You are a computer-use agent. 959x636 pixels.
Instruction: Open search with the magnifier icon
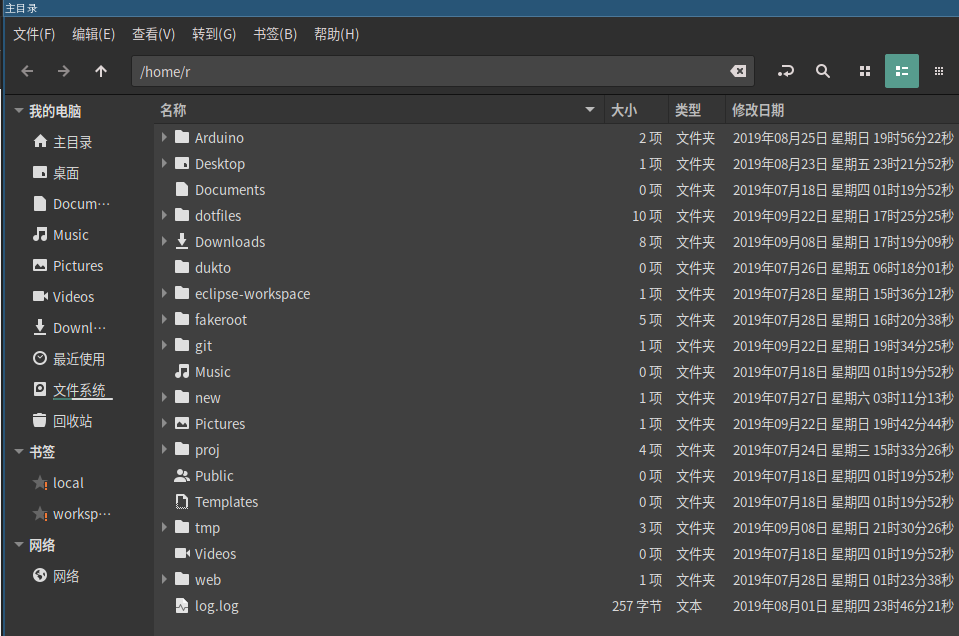(x=823, y=71)
